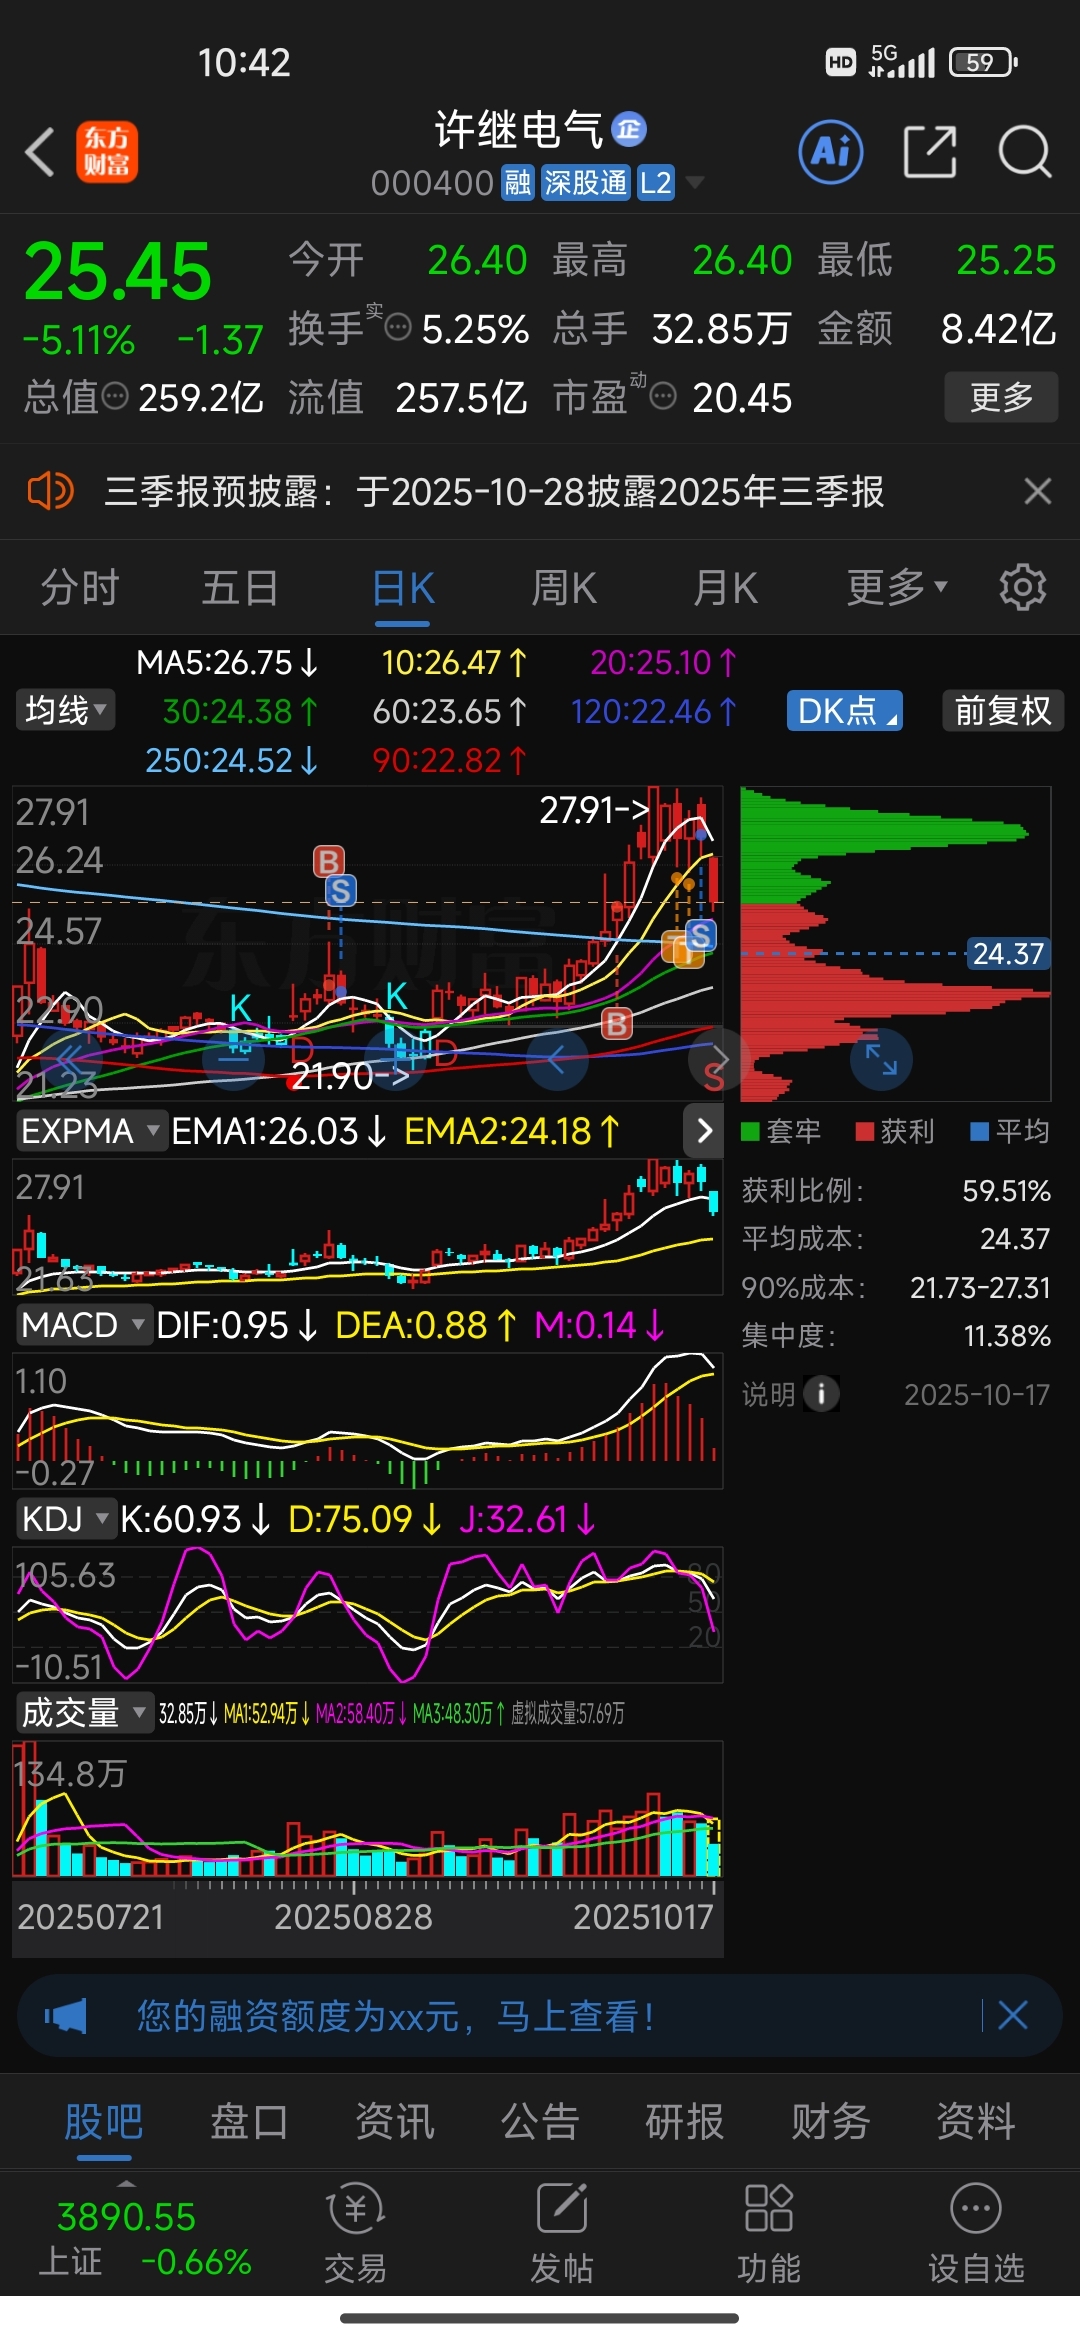Tap the red 获利 legend swatch

865,1131
